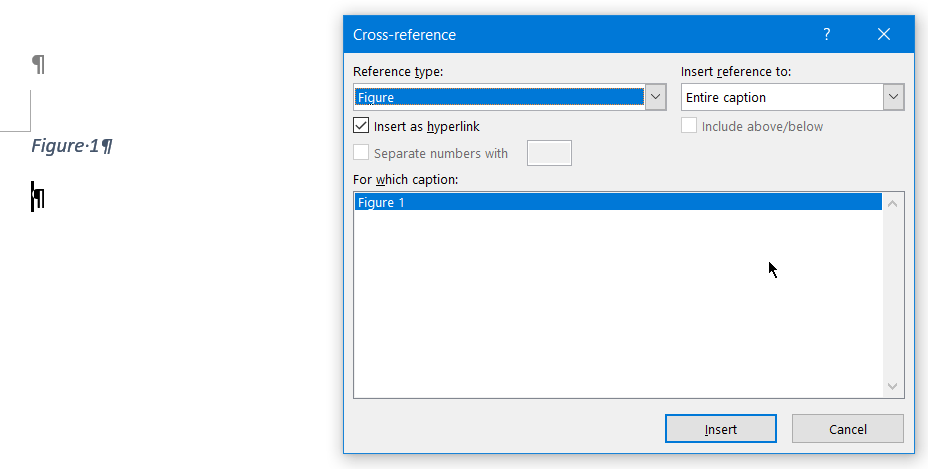Toggle Include above/below checkbox
The image size is (928, 469).
pyautogui.click(x=689, y=126)
